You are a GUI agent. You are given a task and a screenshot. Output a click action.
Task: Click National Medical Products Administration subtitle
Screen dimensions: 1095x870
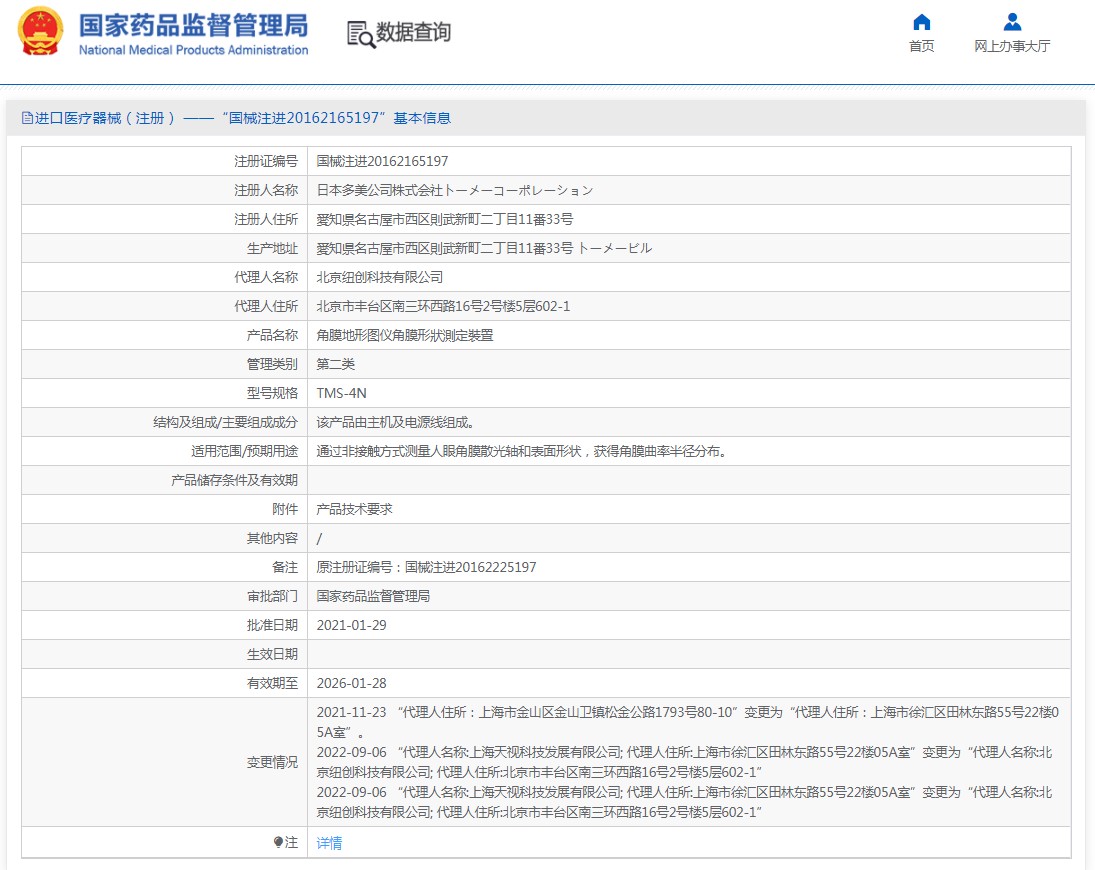pos(193,50)
